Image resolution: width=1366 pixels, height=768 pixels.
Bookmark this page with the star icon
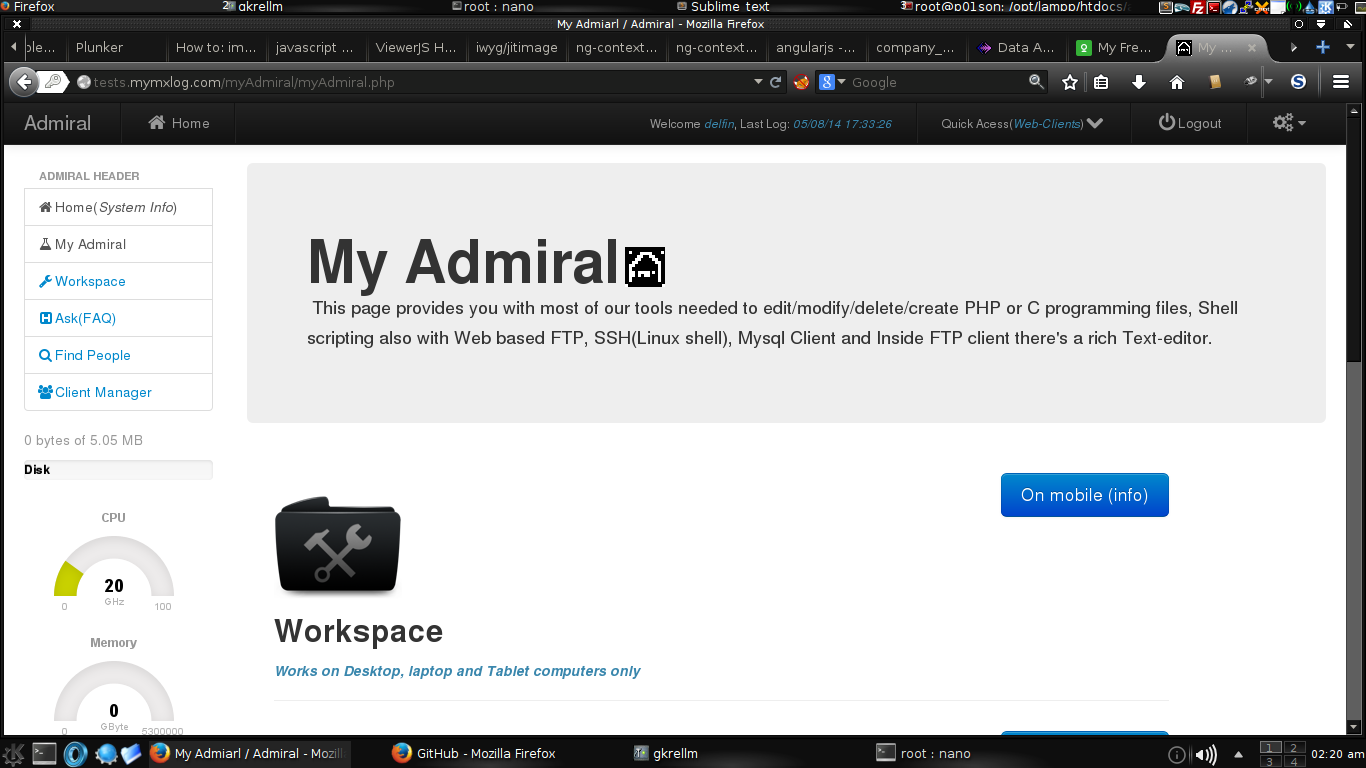coord(1070,82)
